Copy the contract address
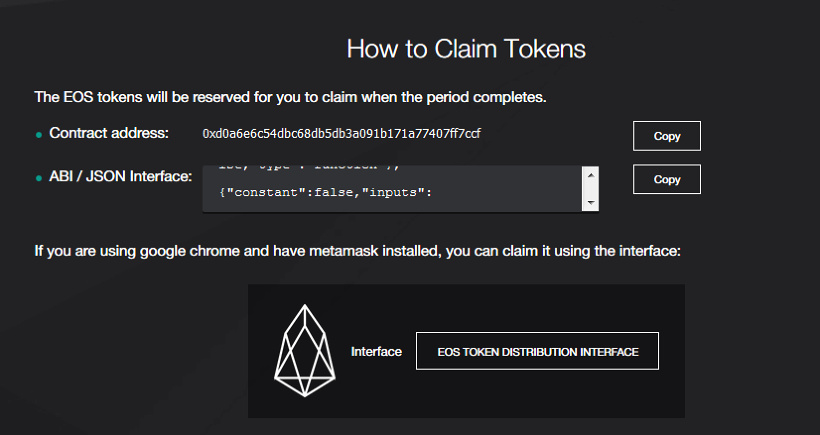This screenshot has width=820, height=435. click(666, 135)
